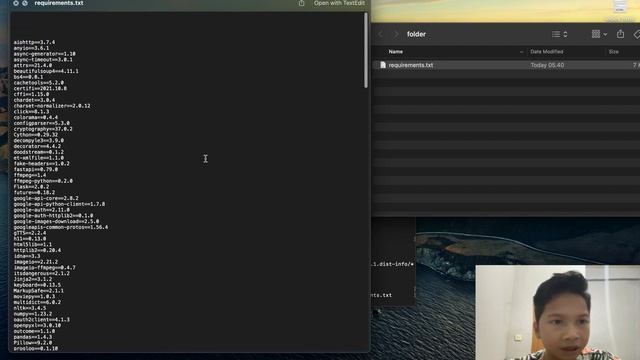Click the Share icon in the Finder toolbar

620,34
